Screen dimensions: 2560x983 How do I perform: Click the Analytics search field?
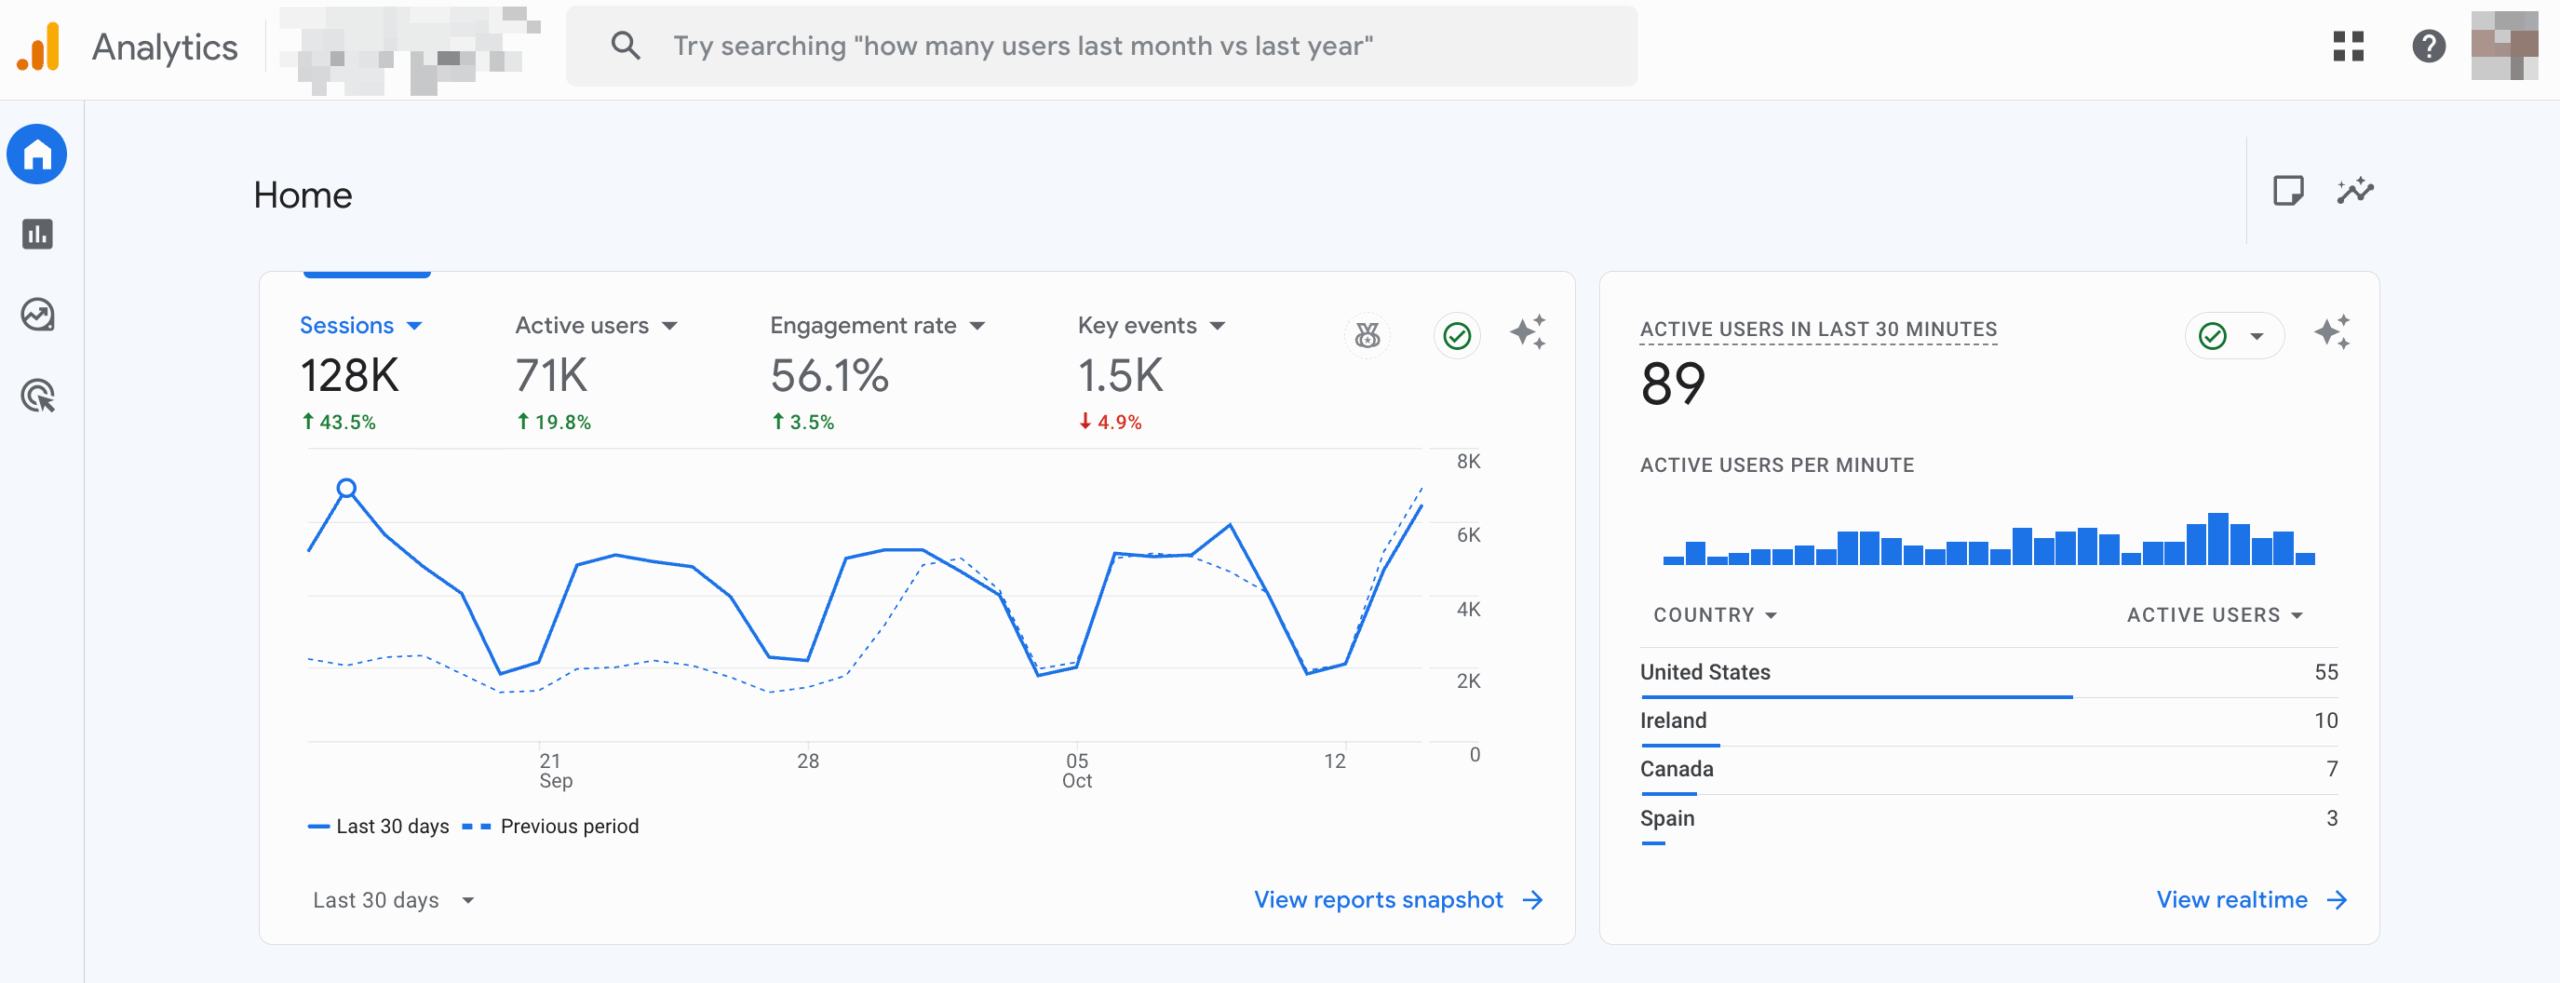coord(1100,46)
